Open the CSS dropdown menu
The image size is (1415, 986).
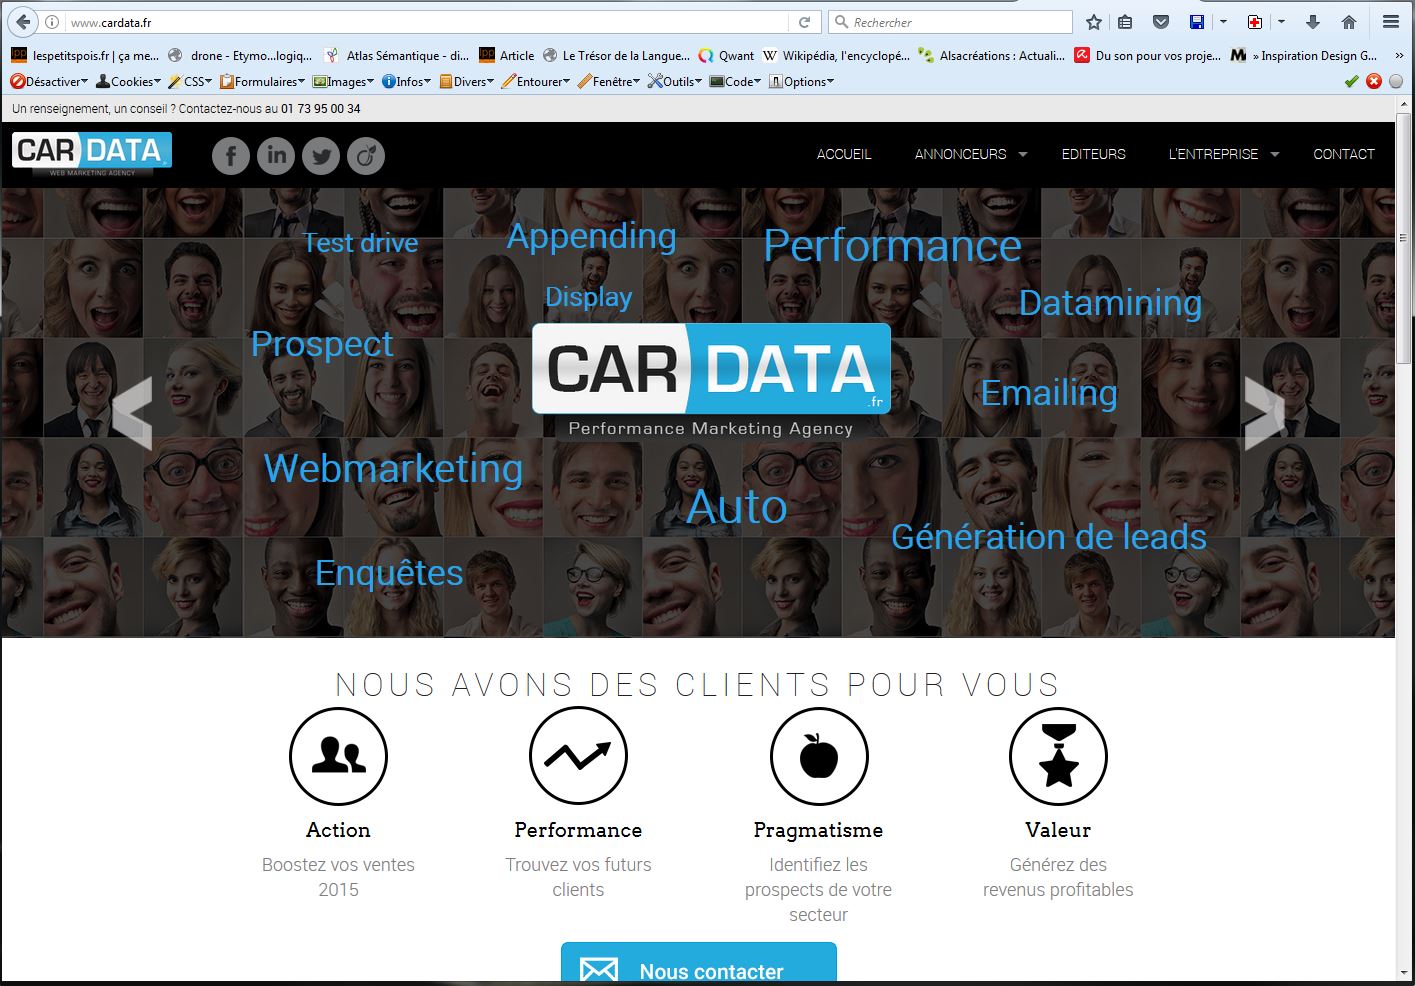pos(190,82)
